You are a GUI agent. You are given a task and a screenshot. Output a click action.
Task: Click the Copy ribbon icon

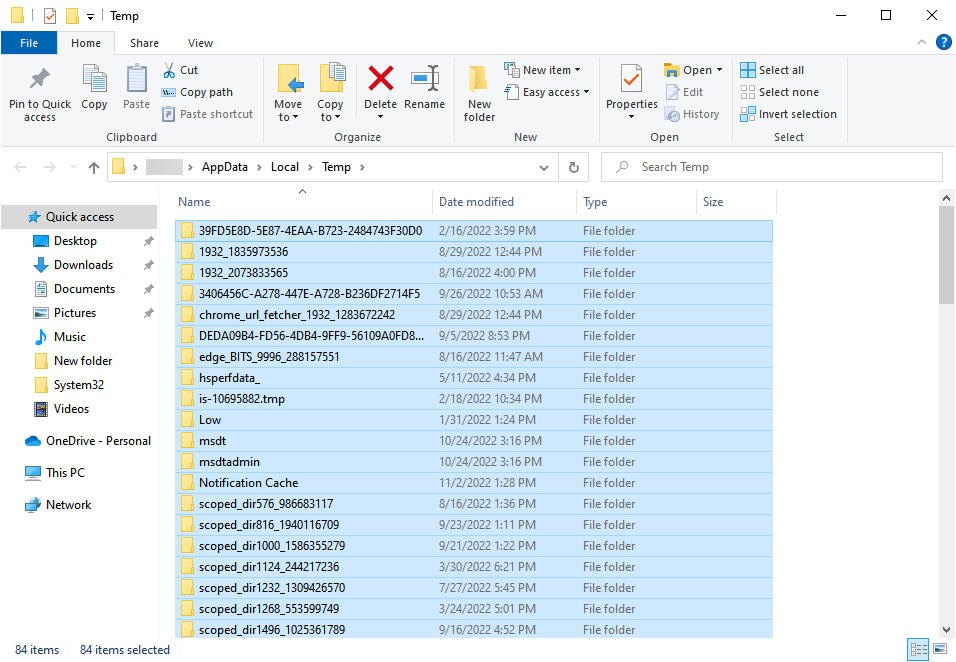click(94, 79)
